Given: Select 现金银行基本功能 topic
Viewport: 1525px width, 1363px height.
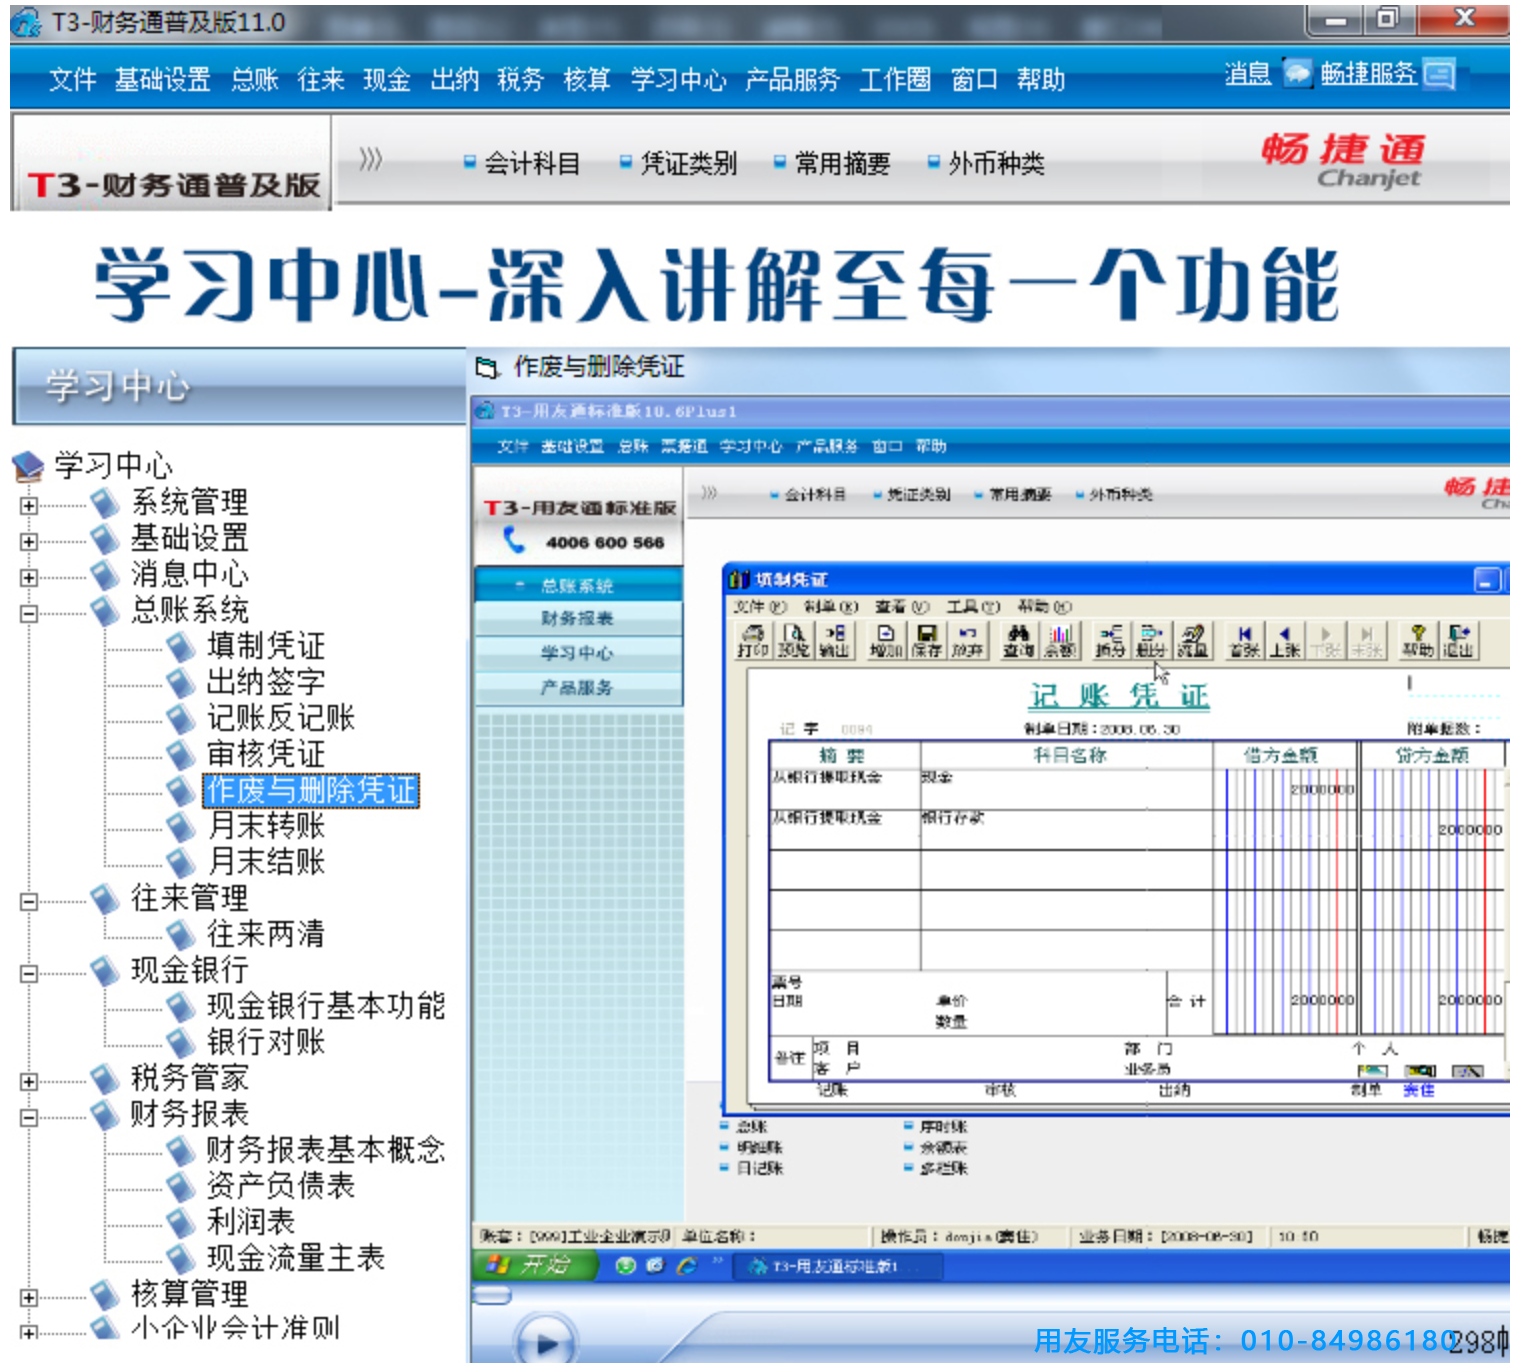Looking at the screenshot, I should click(326, 1006).
